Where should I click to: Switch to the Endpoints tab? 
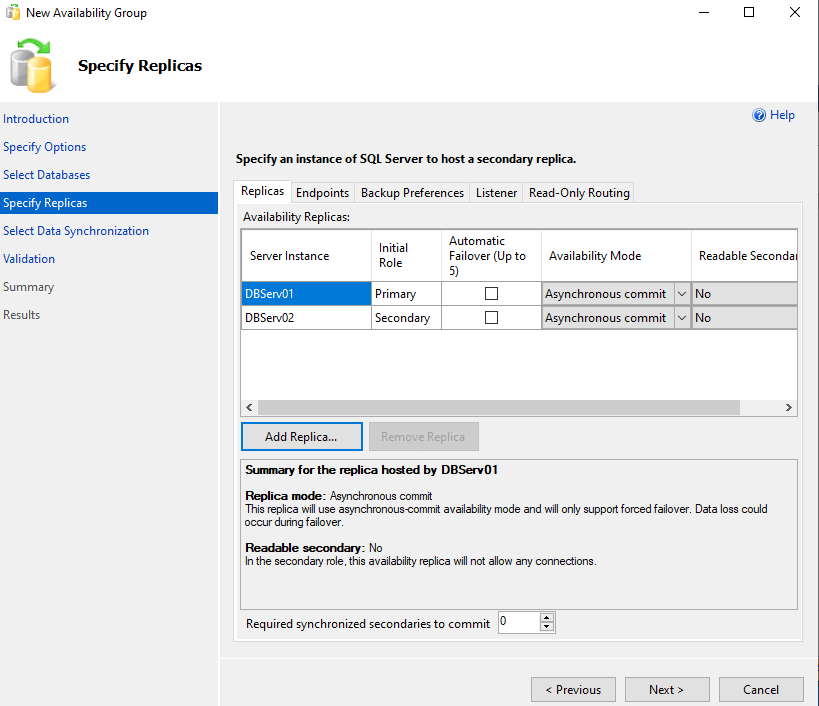[x=322, y=193]
